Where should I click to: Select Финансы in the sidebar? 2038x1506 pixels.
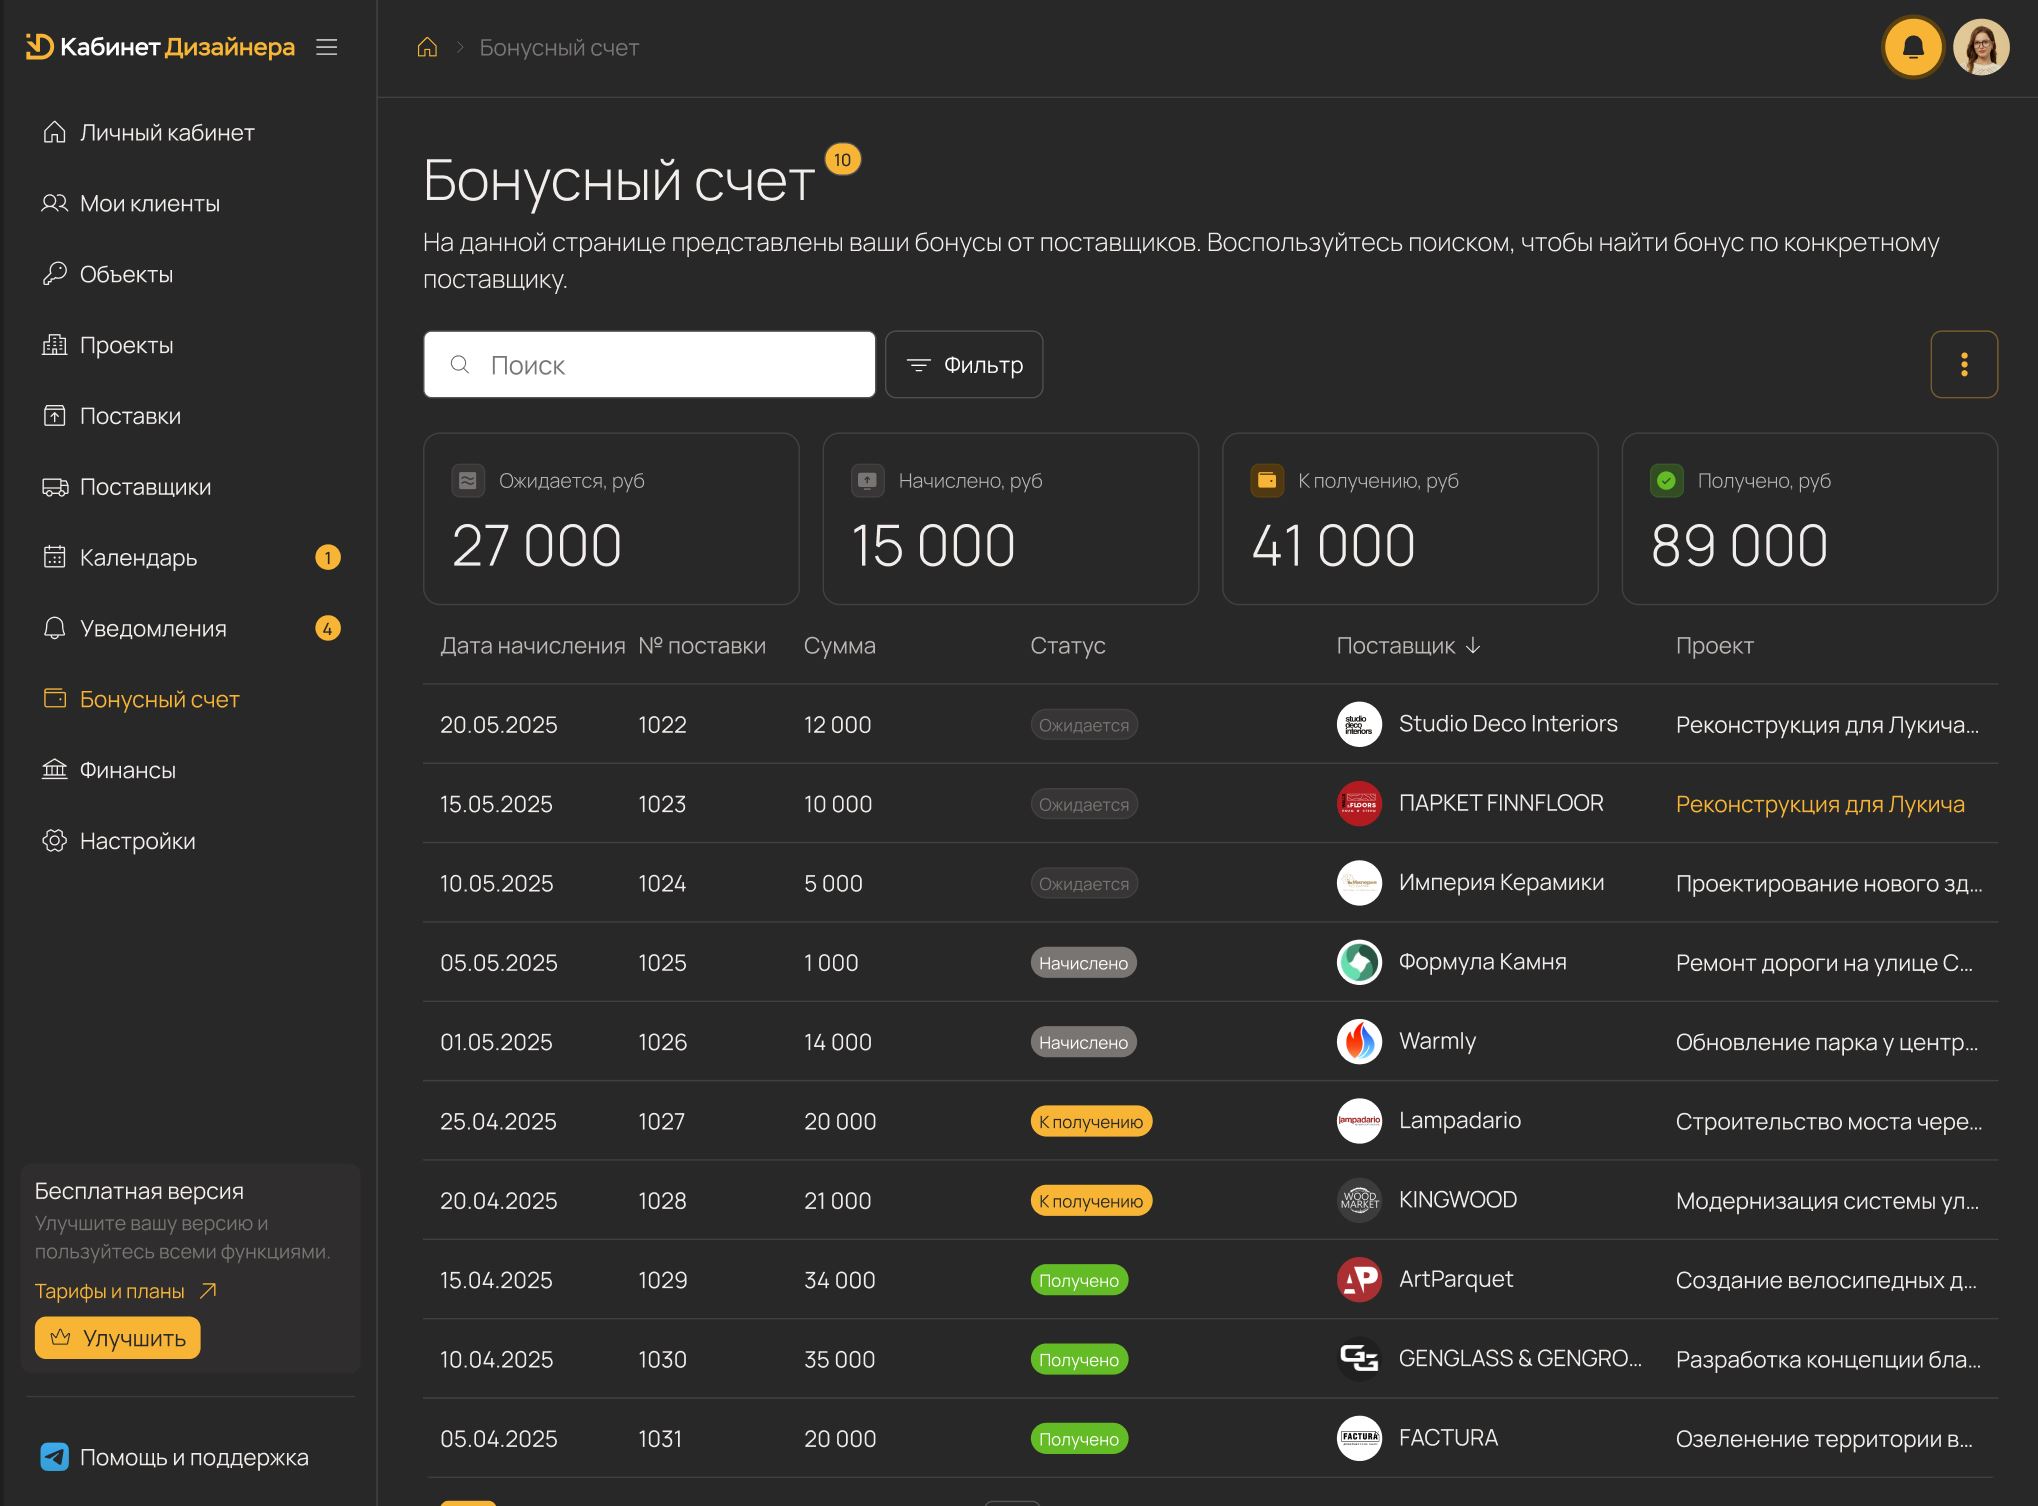point(127,770)
